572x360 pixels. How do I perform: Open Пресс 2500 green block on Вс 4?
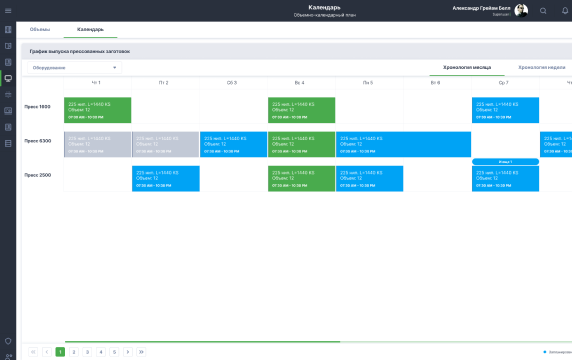coord(301,179)
